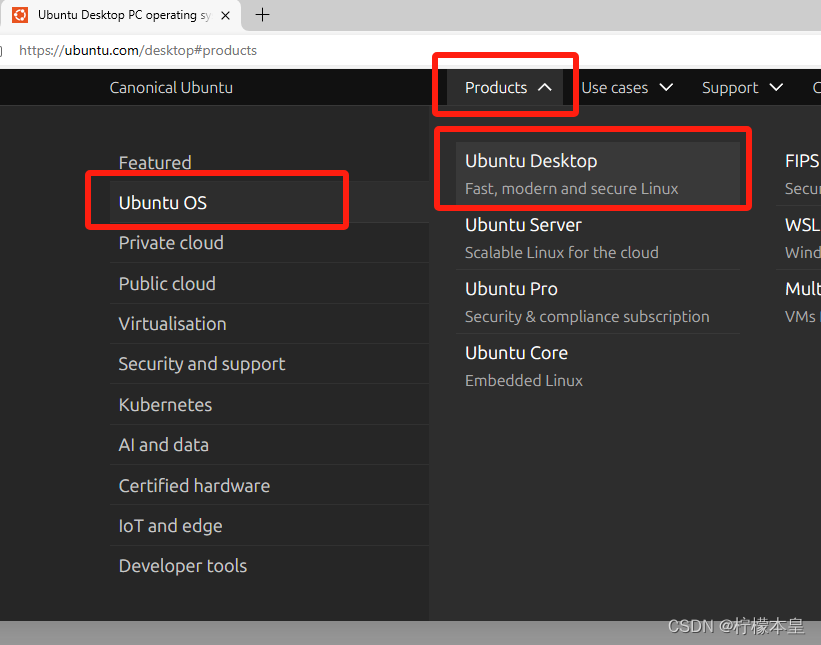Select Ubuntu OS in the sidebar menu
Viewport: 821px width, 645px height.
(162, 202)
